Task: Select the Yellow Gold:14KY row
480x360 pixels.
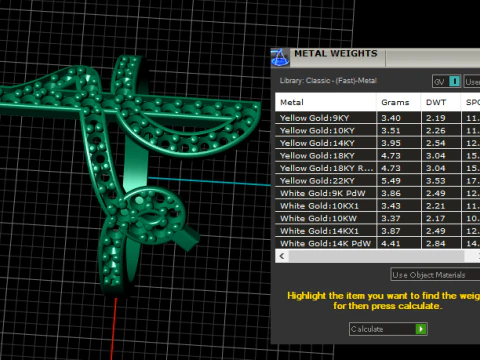Action: [x=377, y=143]
